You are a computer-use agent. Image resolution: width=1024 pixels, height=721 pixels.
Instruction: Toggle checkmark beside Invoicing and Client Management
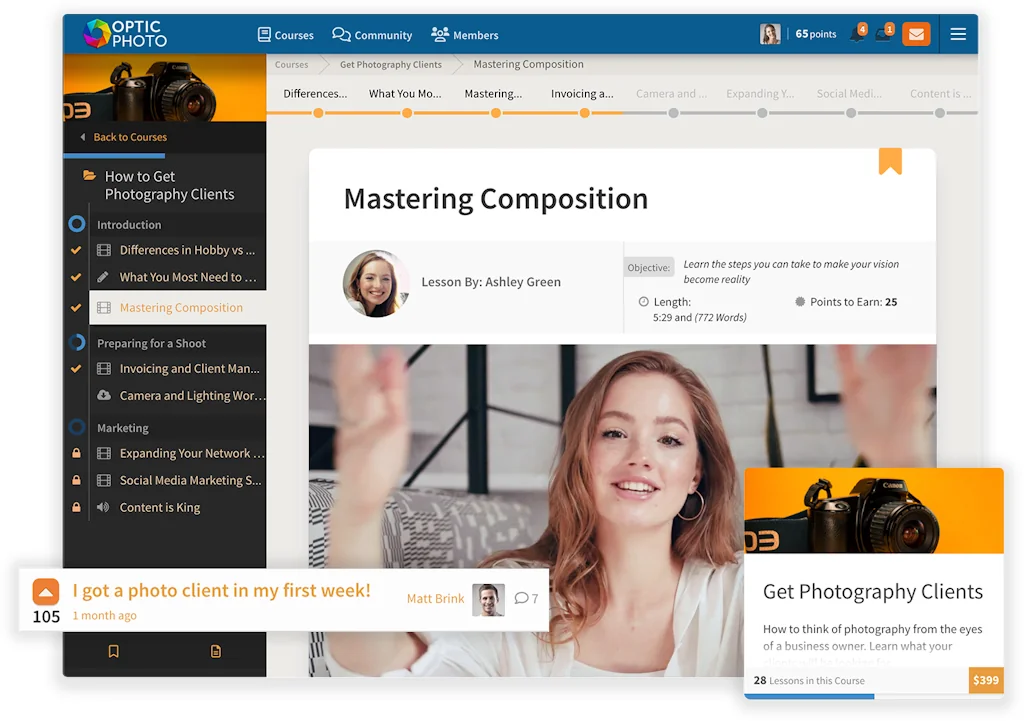(76, 369)
